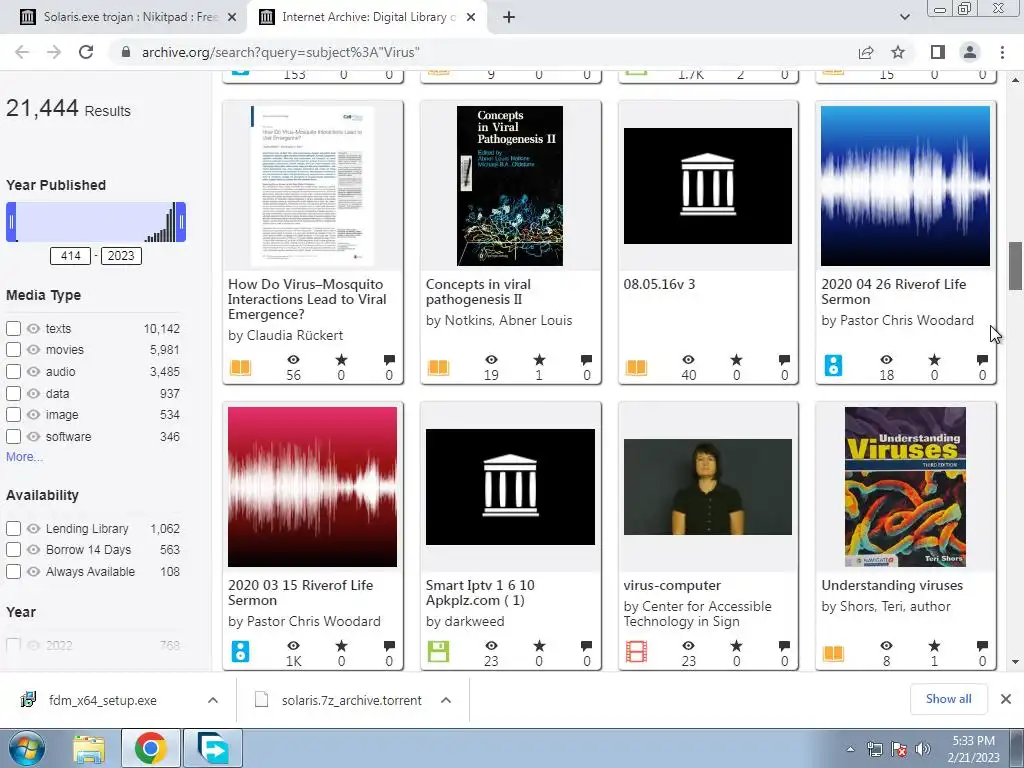Go back to previous page
The height and width of the screenshot is (768, 1024).
(22, 52)
